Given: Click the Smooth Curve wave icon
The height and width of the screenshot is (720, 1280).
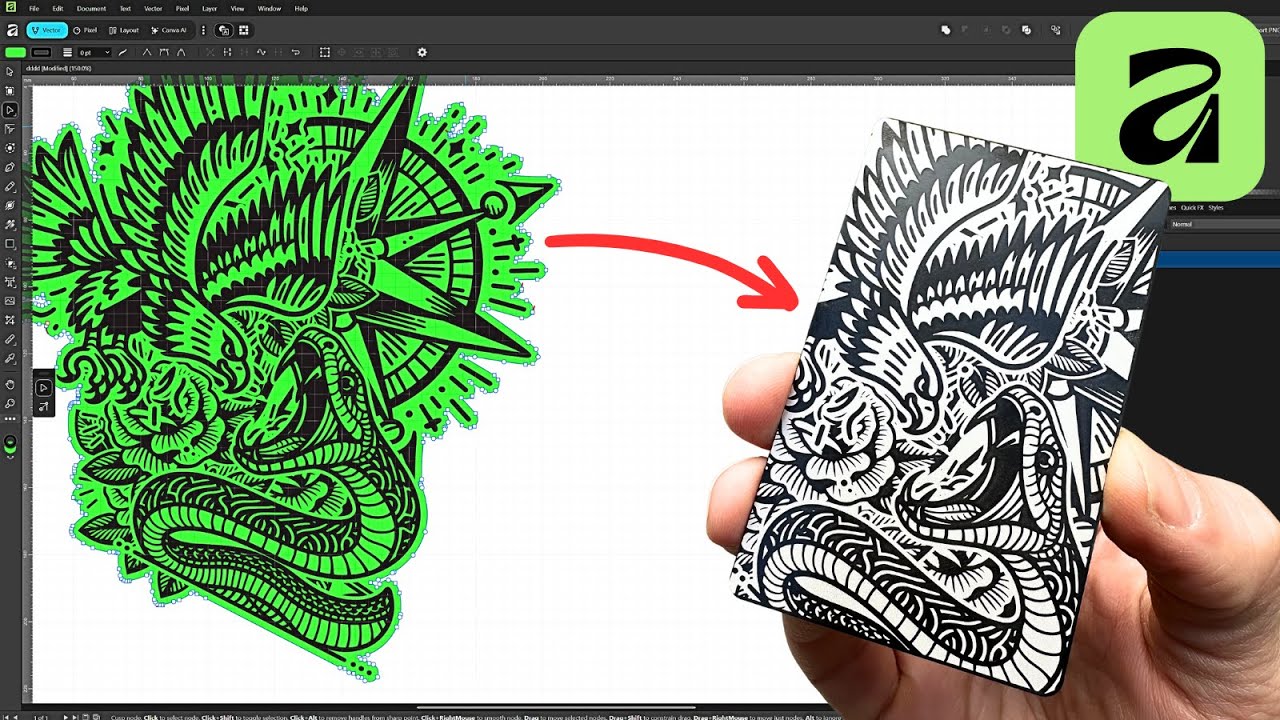Looking at the screenshot, I should 261,52.
